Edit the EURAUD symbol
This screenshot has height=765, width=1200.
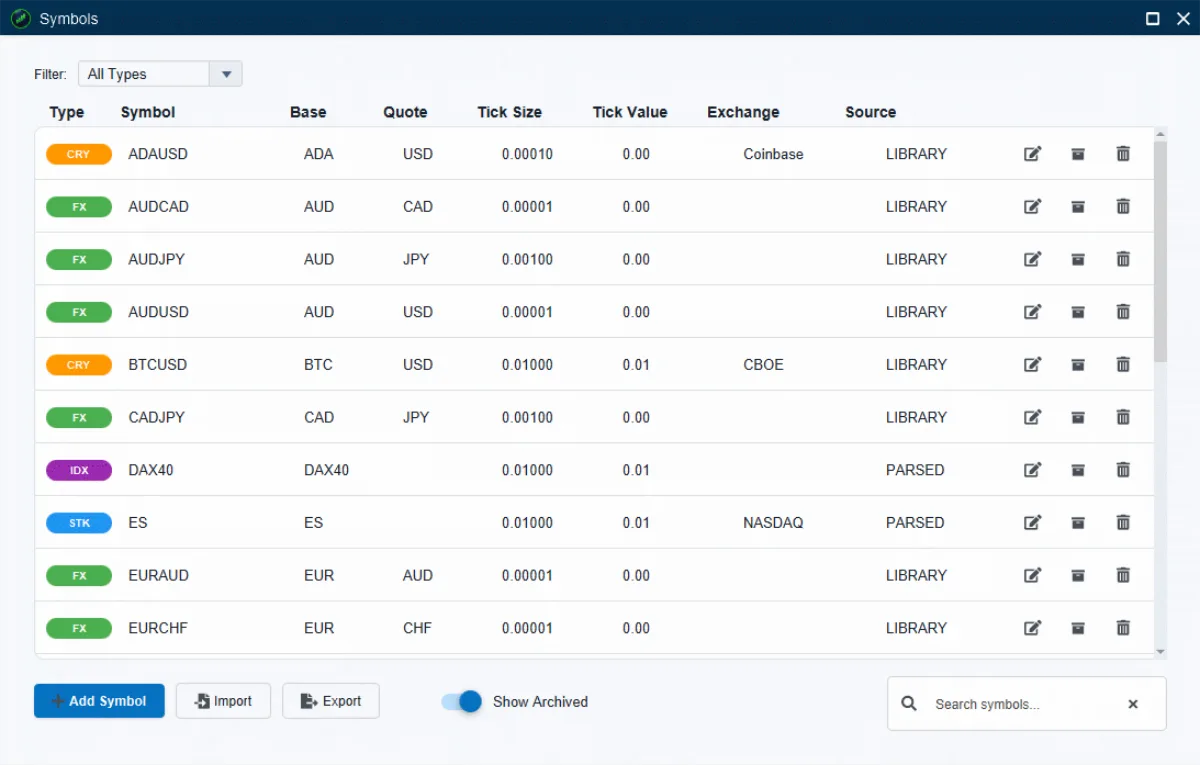[1033, 575]
